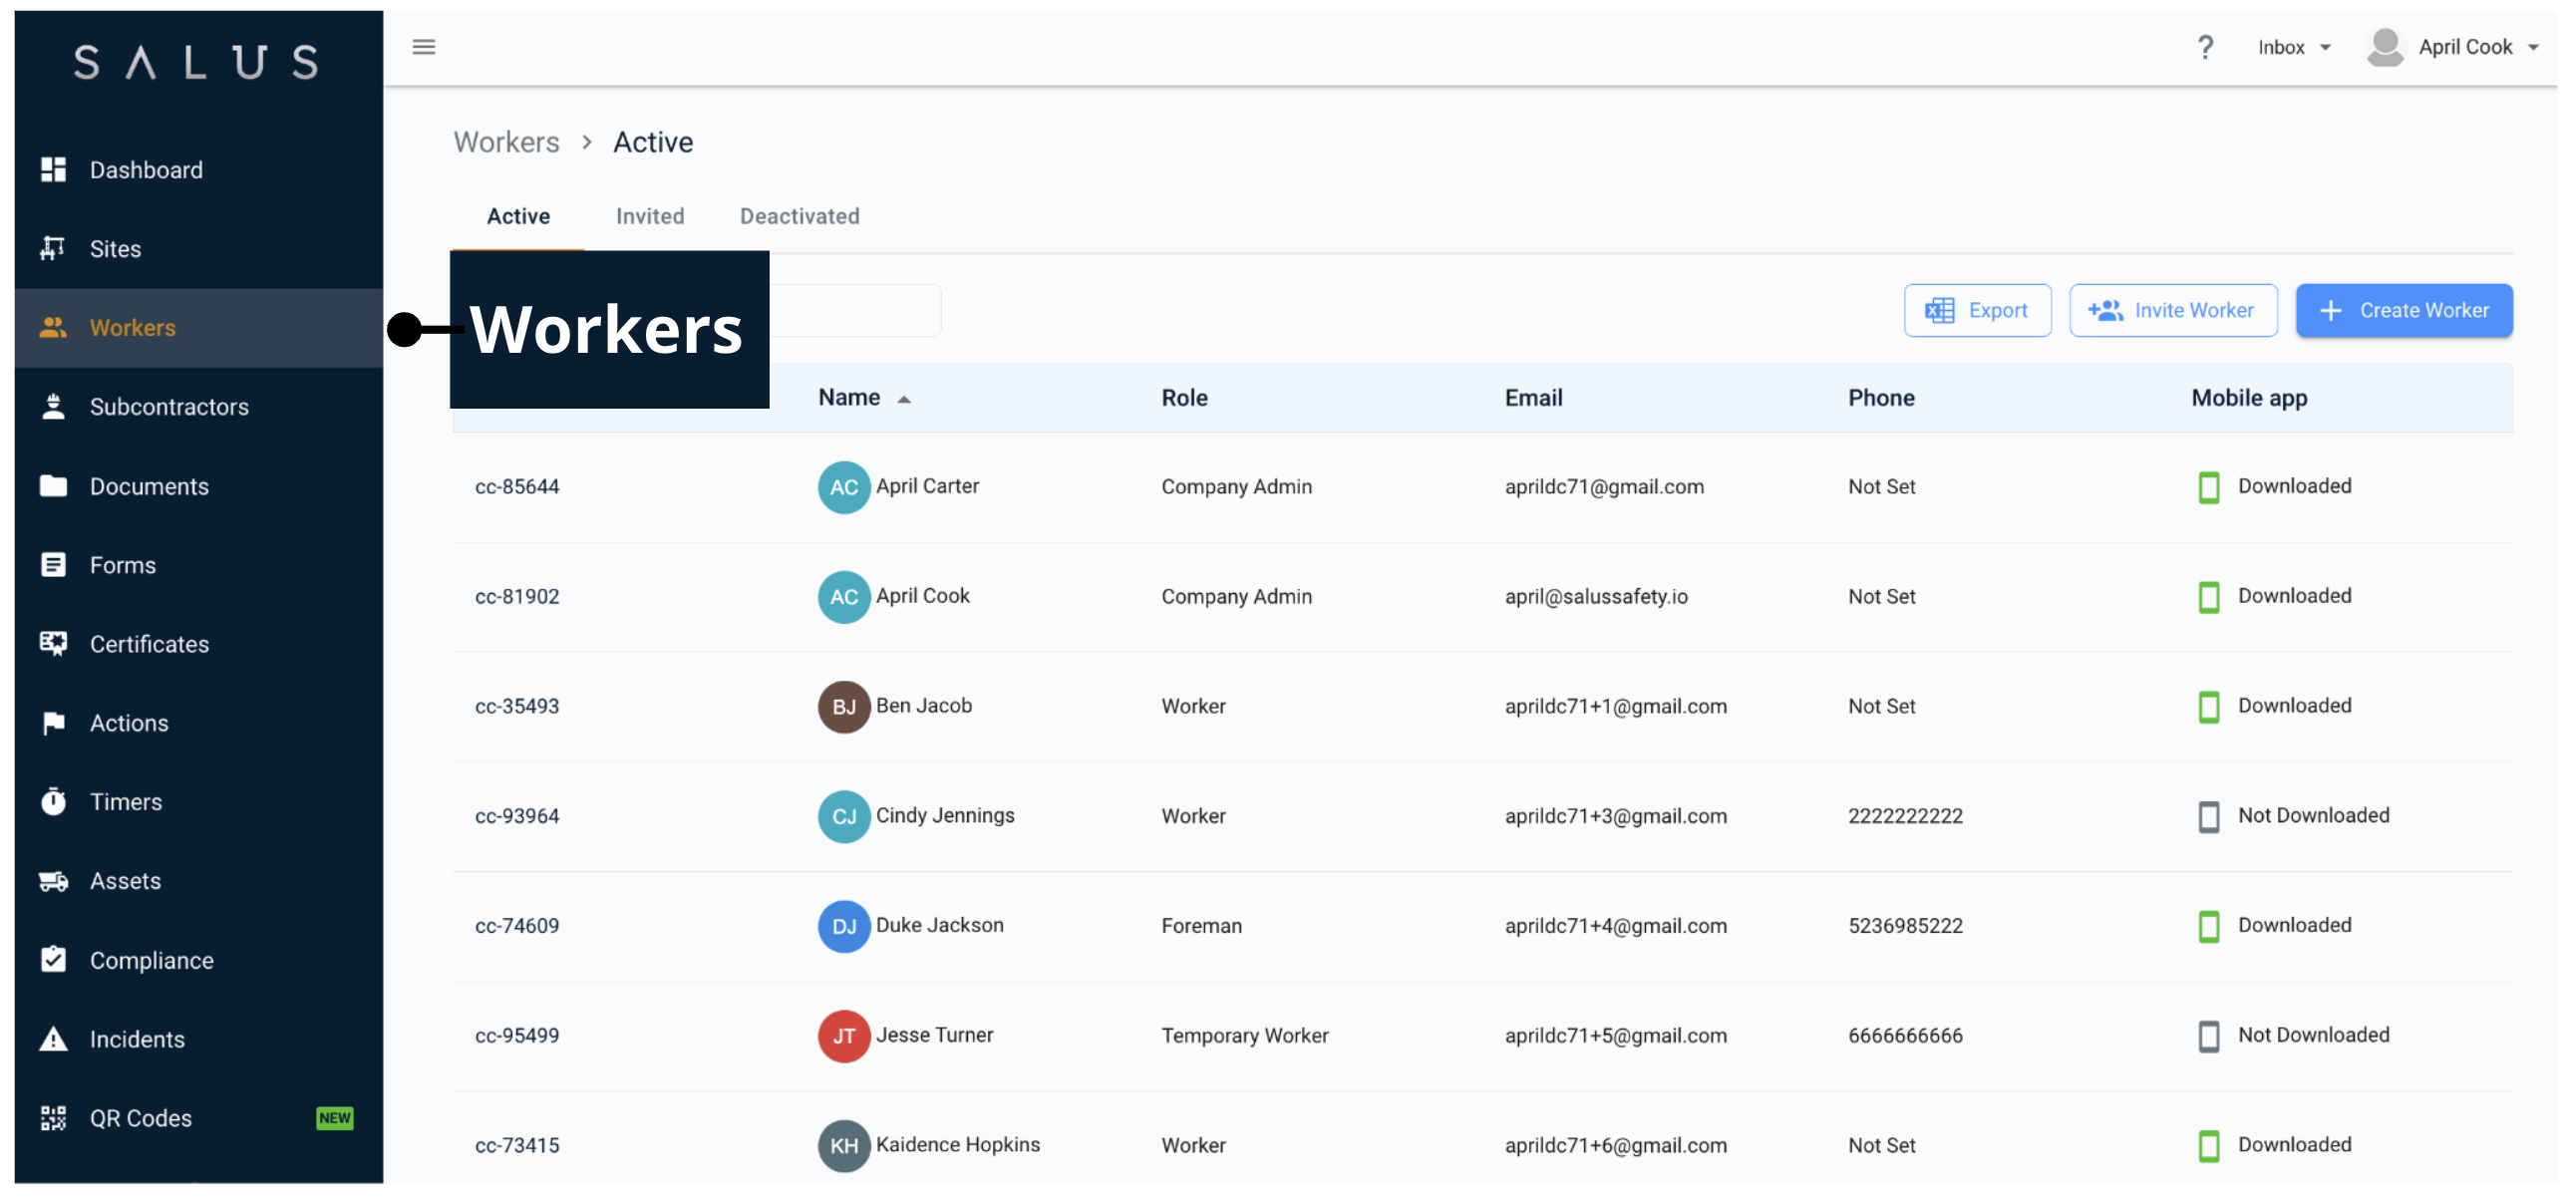2576x1198 pixels.
Task: Click April Carter's AC avatar
Action: click(843, 487)
